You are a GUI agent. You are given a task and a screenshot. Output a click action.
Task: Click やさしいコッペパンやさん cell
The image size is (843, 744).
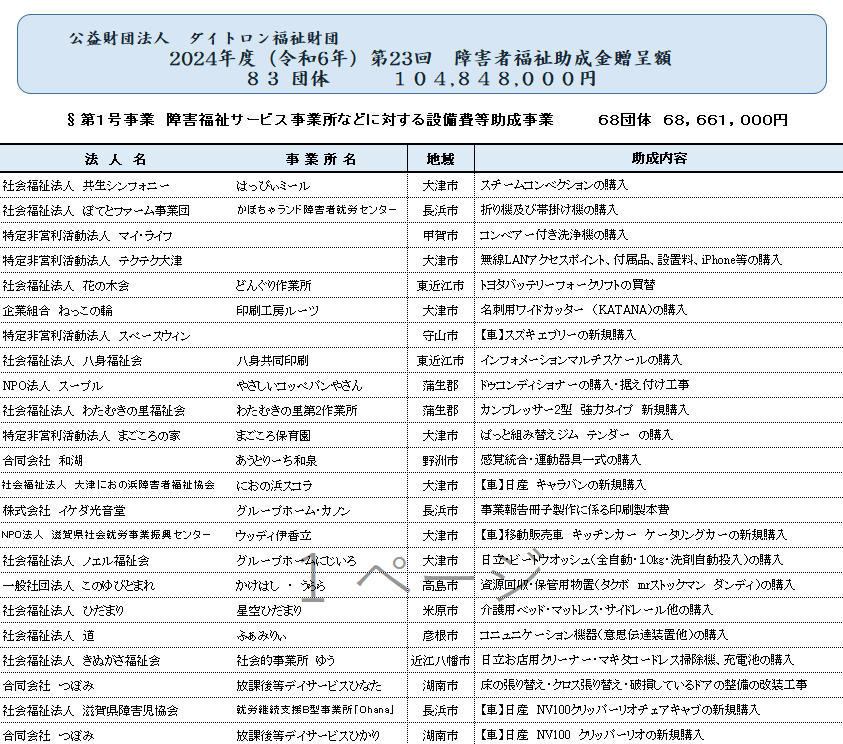pos(299,385)
